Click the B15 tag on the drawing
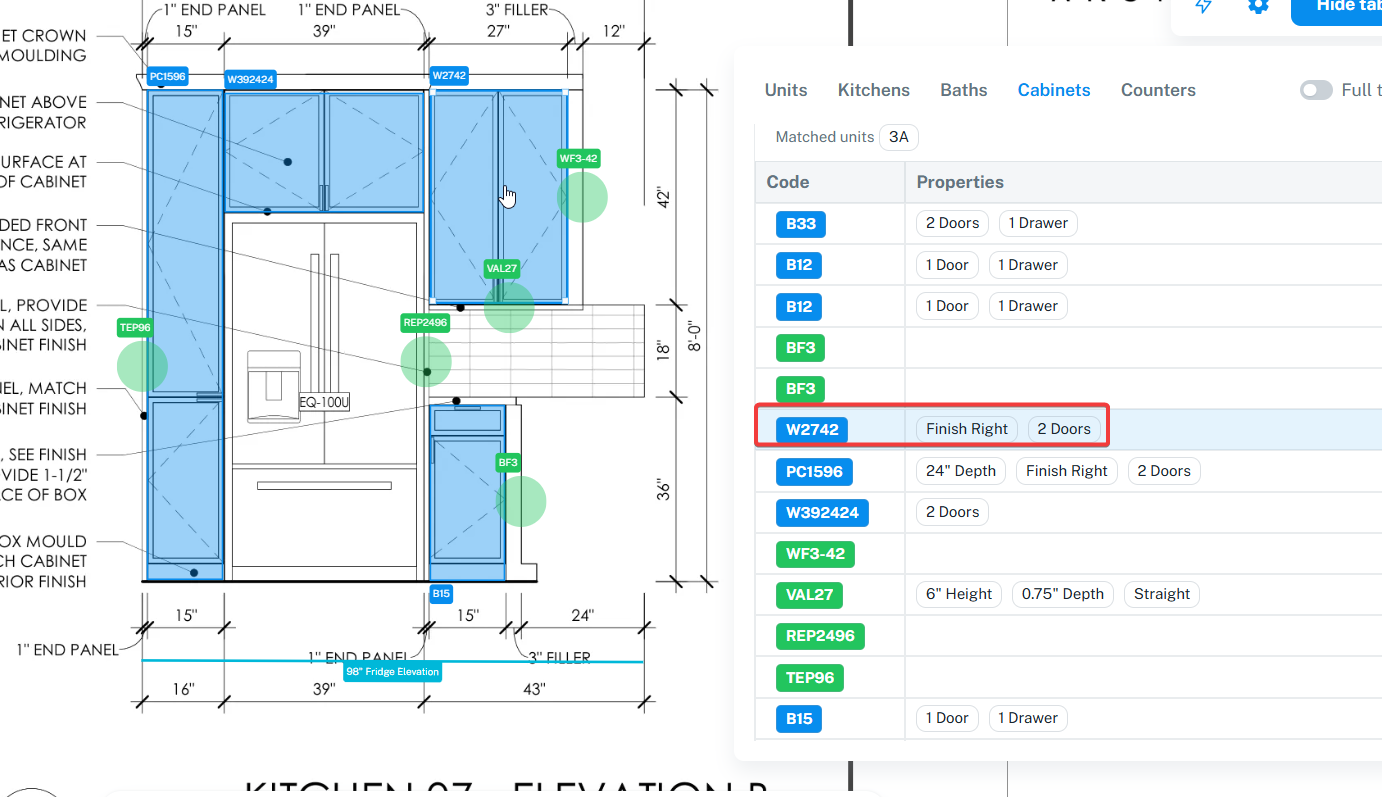The width and height of the screenshot is (1382, 797). (441, 594)
